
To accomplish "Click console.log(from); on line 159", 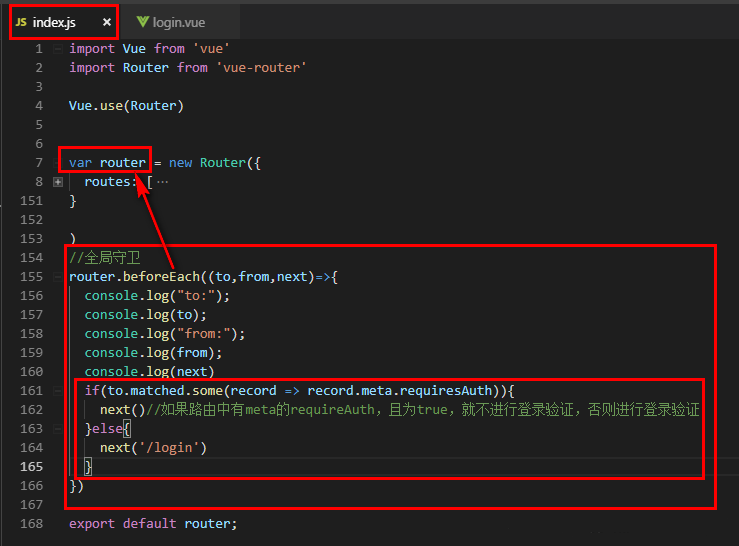I will point(153,353).
